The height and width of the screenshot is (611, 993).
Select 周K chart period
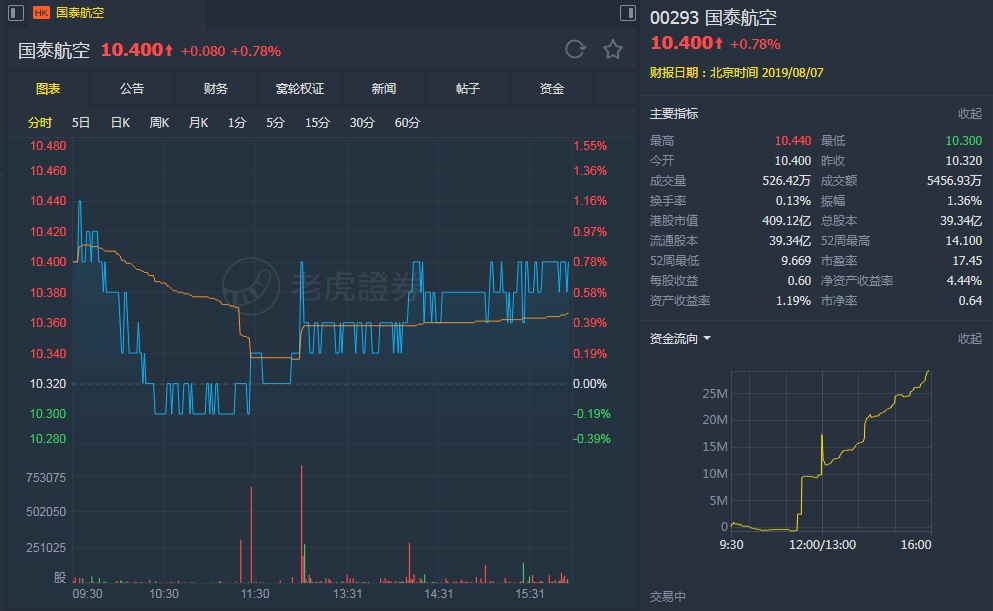click(x=159, y=123)
